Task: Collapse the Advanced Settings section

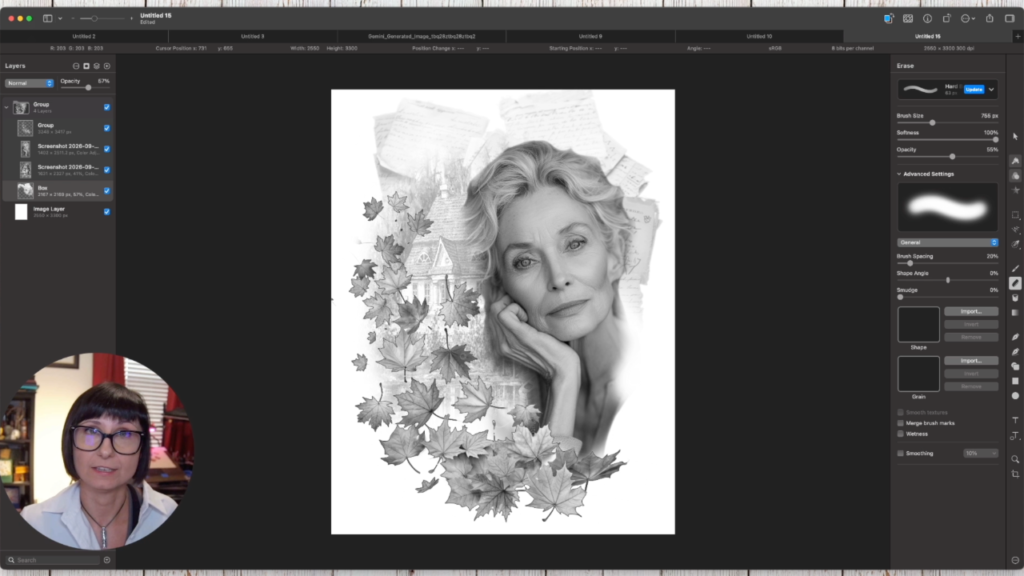Action: (899, 174)
